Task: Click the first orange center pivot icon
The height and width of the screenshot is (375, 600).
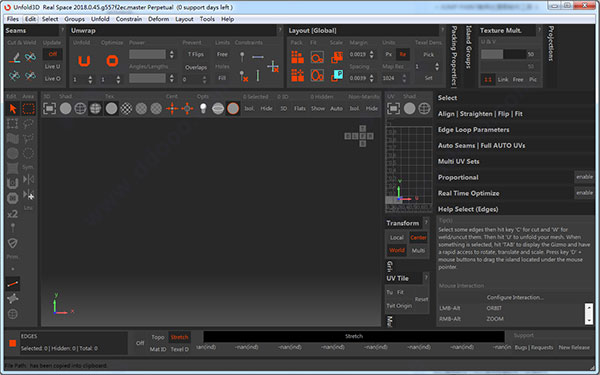Action: [x=172, y=109]
